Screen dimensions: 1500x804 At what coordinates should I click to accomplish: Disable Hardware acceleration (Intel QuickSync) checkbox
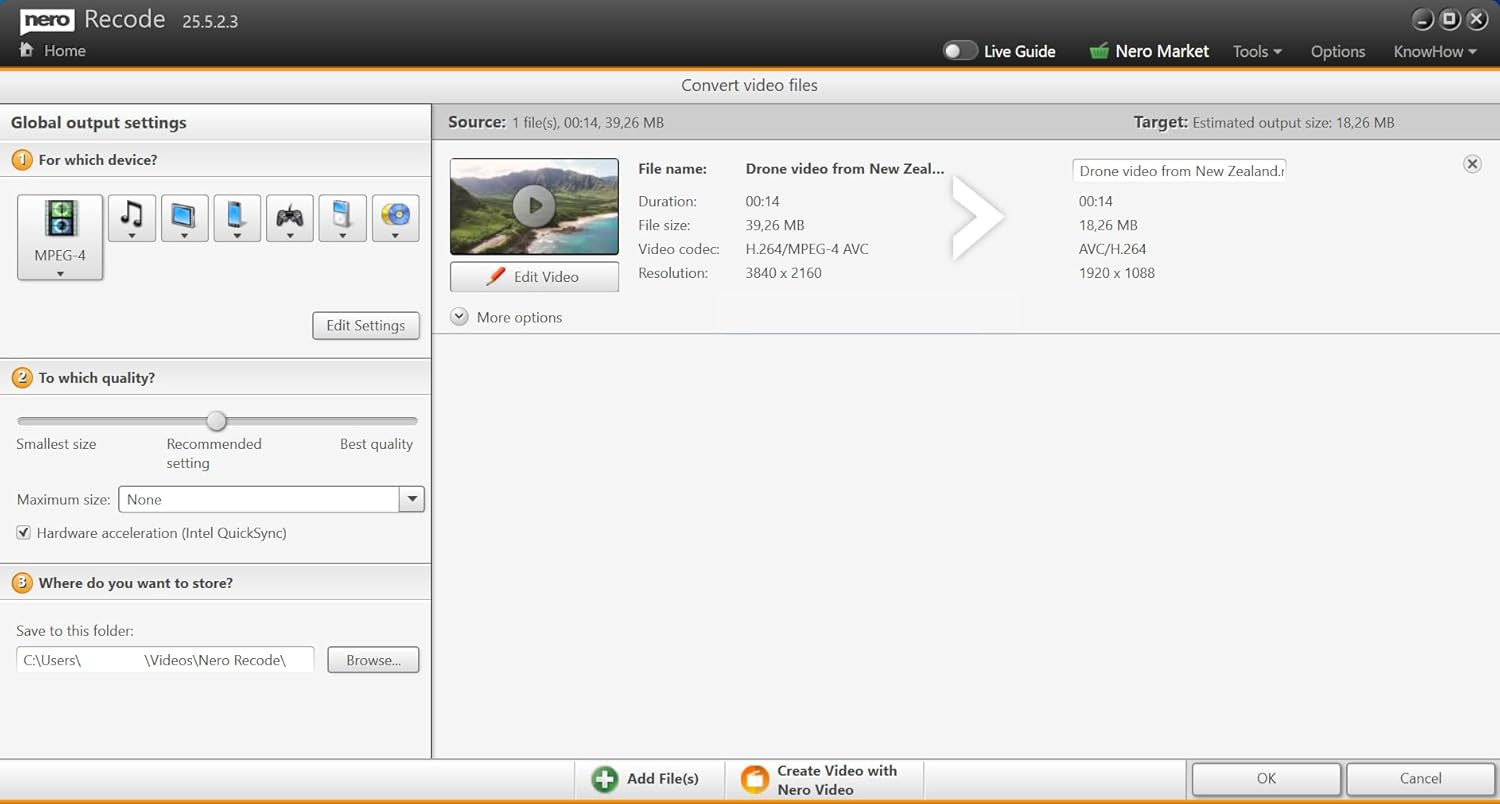click(x=24, y=533)
